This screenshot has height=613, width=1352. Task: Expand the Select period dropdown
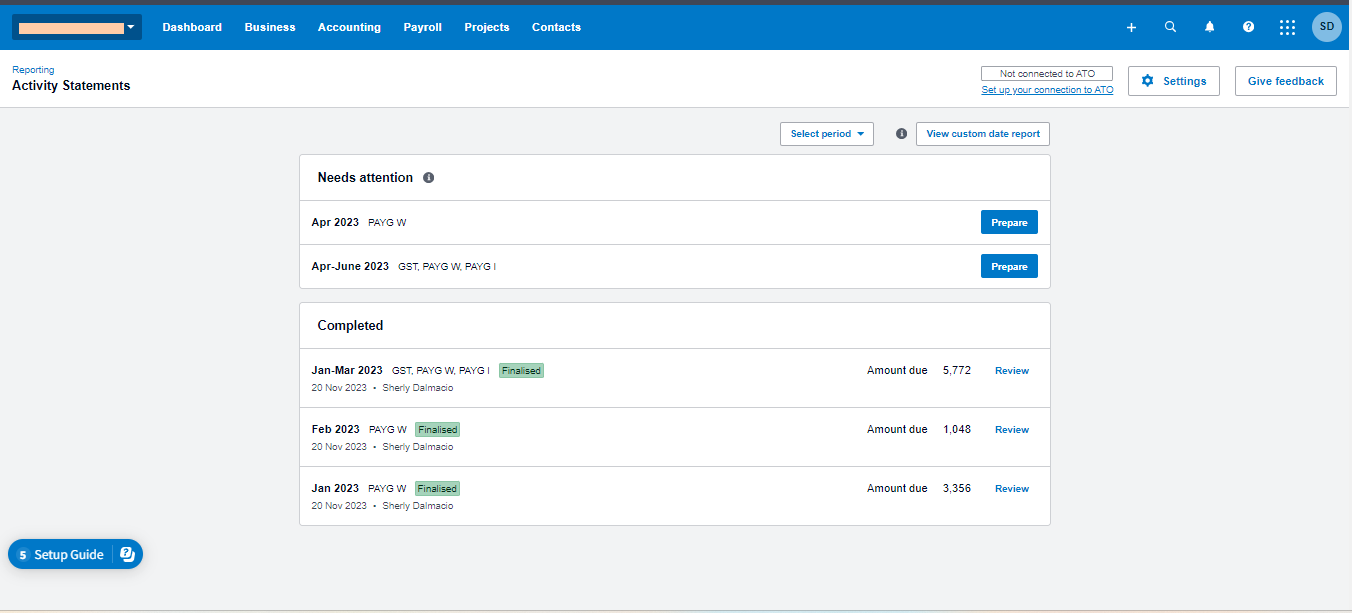click(x=827, y=134)
